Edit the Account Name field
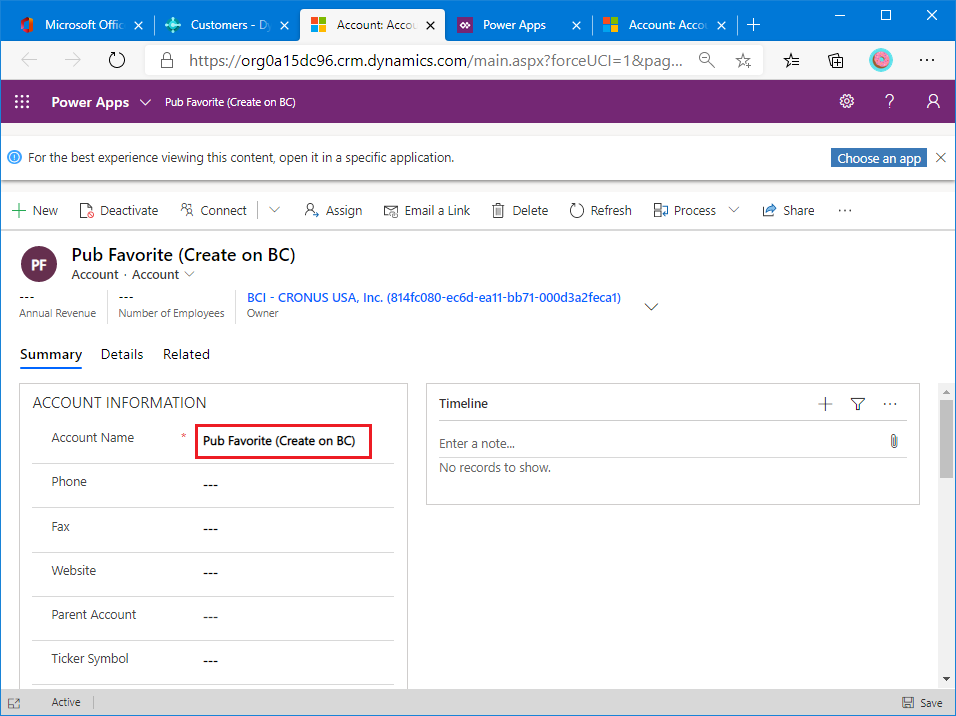The image size is (956, 716). tap(283, 441)
